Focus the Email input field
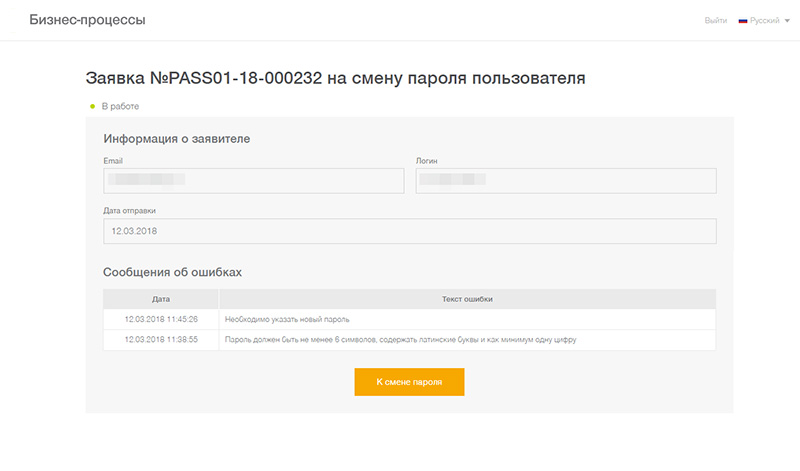This screenshot has height=471, width=800. (254, 181)
